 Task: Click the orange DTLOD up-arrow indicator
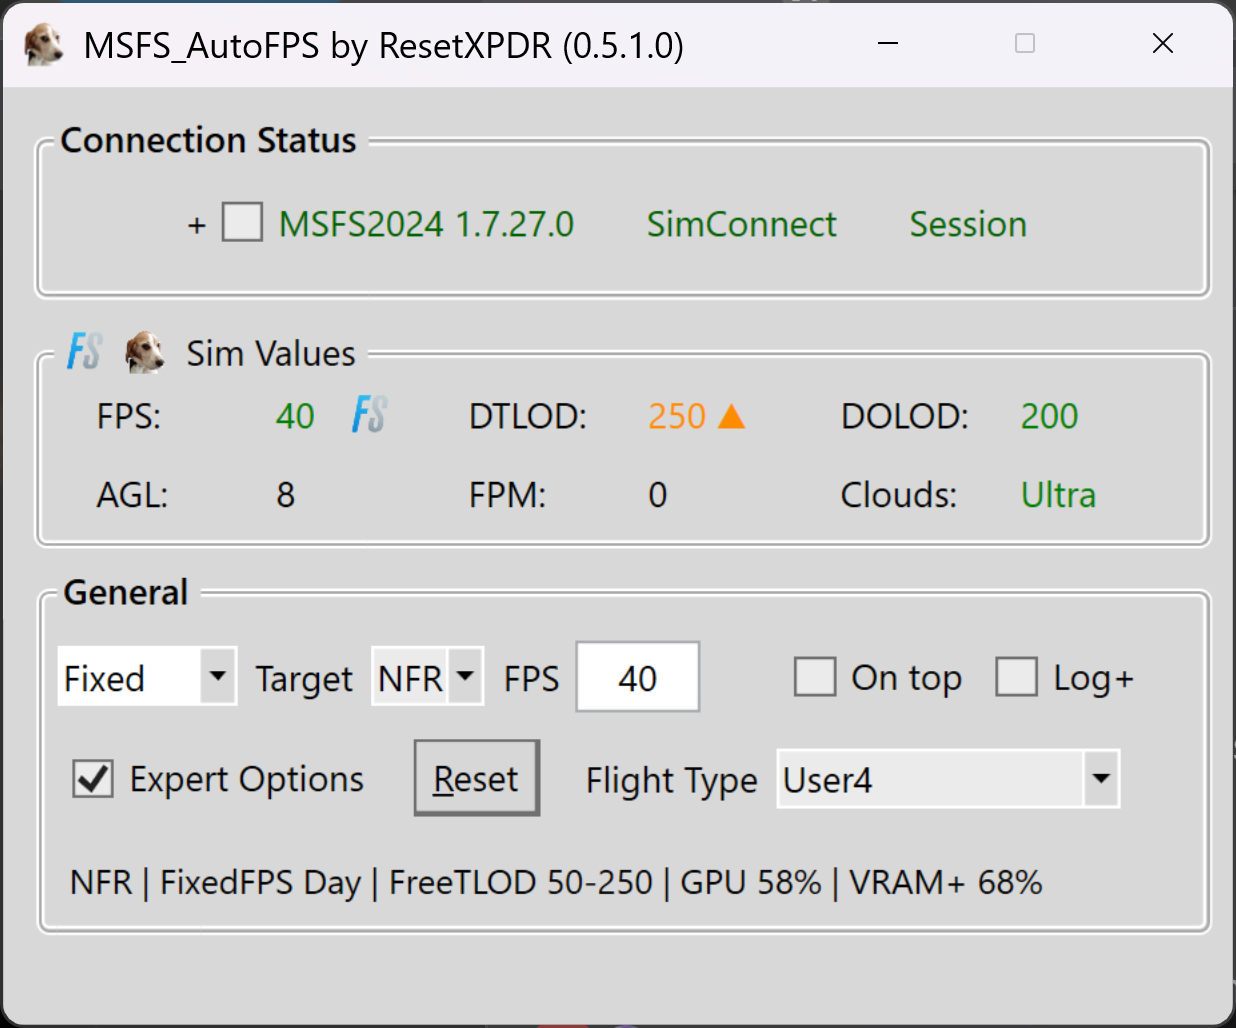pos(732,416)
